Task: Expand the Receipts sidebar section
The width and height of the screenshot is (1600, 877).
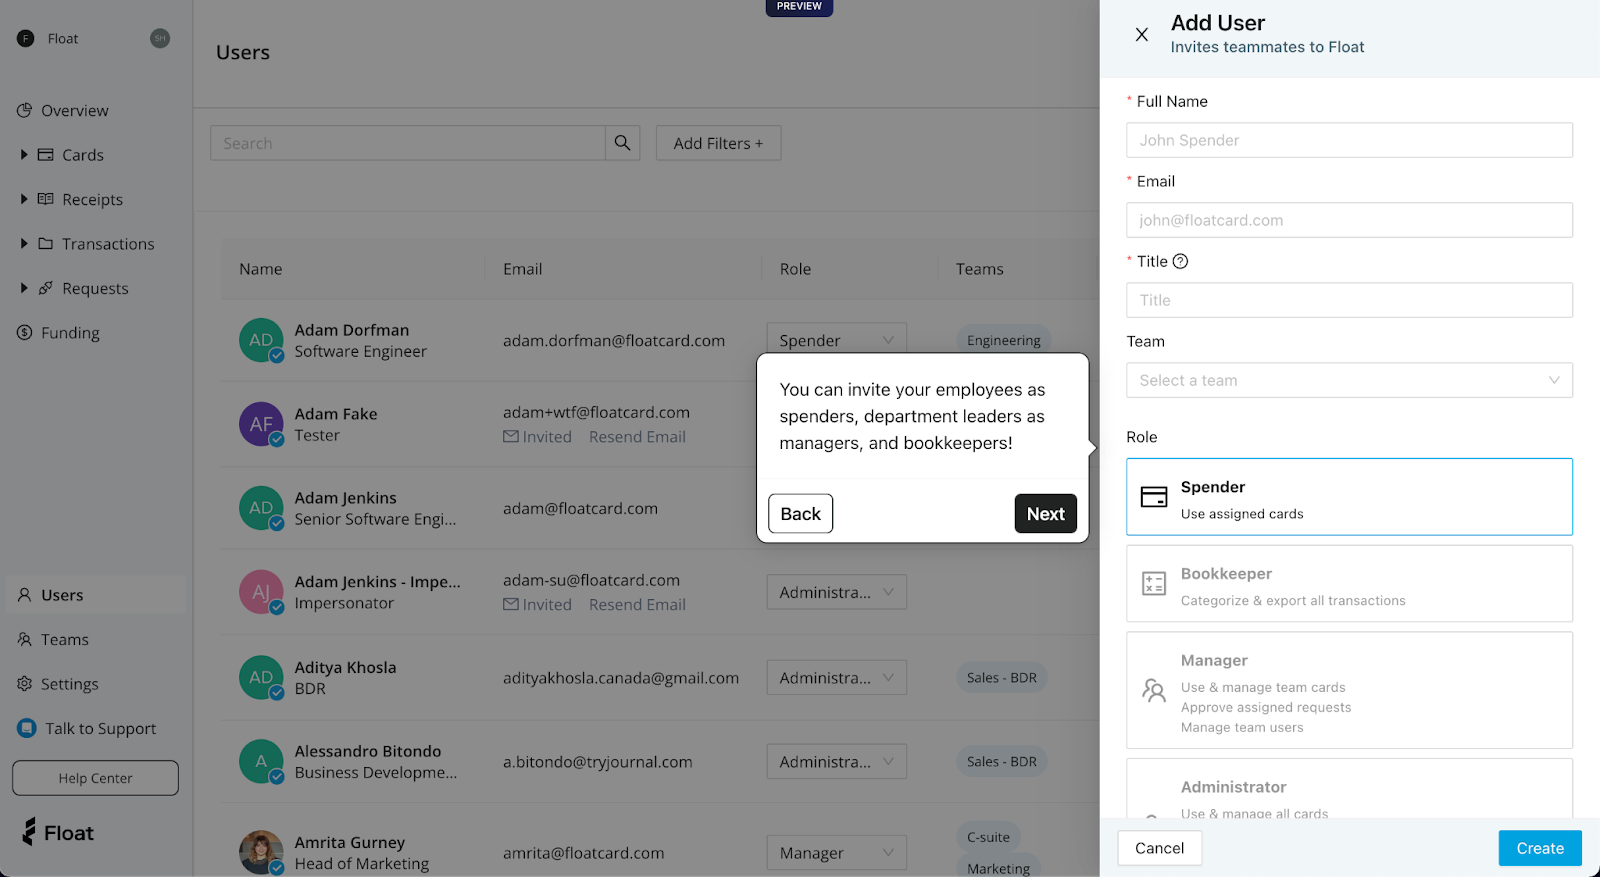Action: tap(24, 199)
